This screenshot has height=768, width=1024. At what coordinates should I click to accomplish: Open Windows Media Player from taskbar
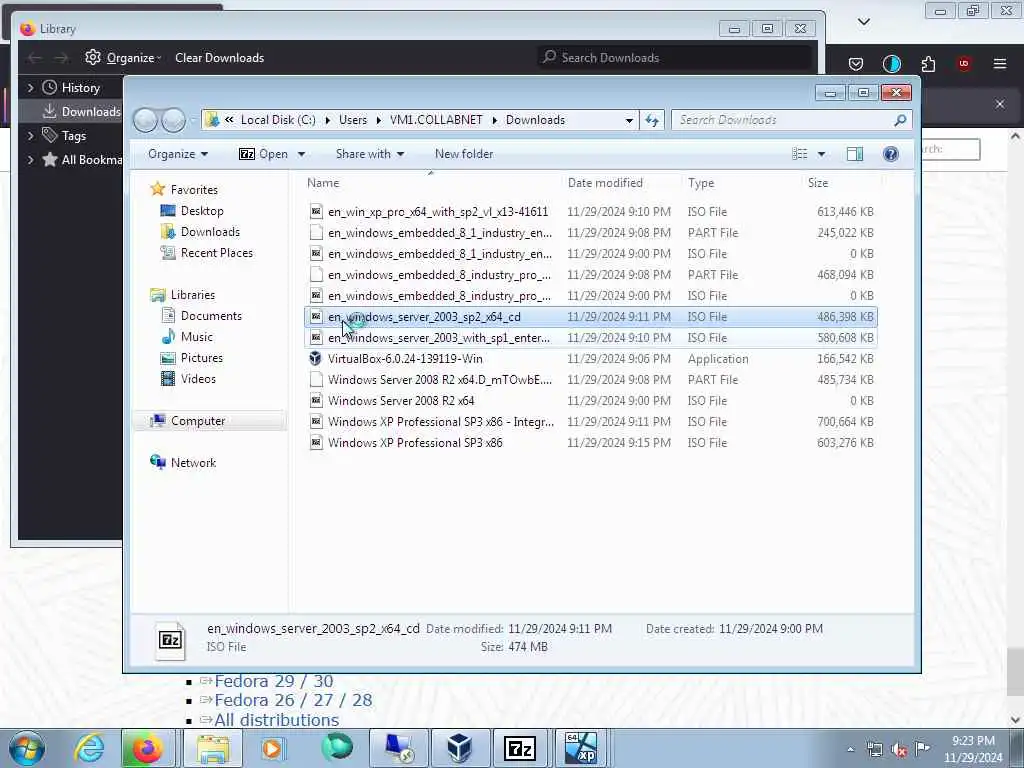click(272, 748)
